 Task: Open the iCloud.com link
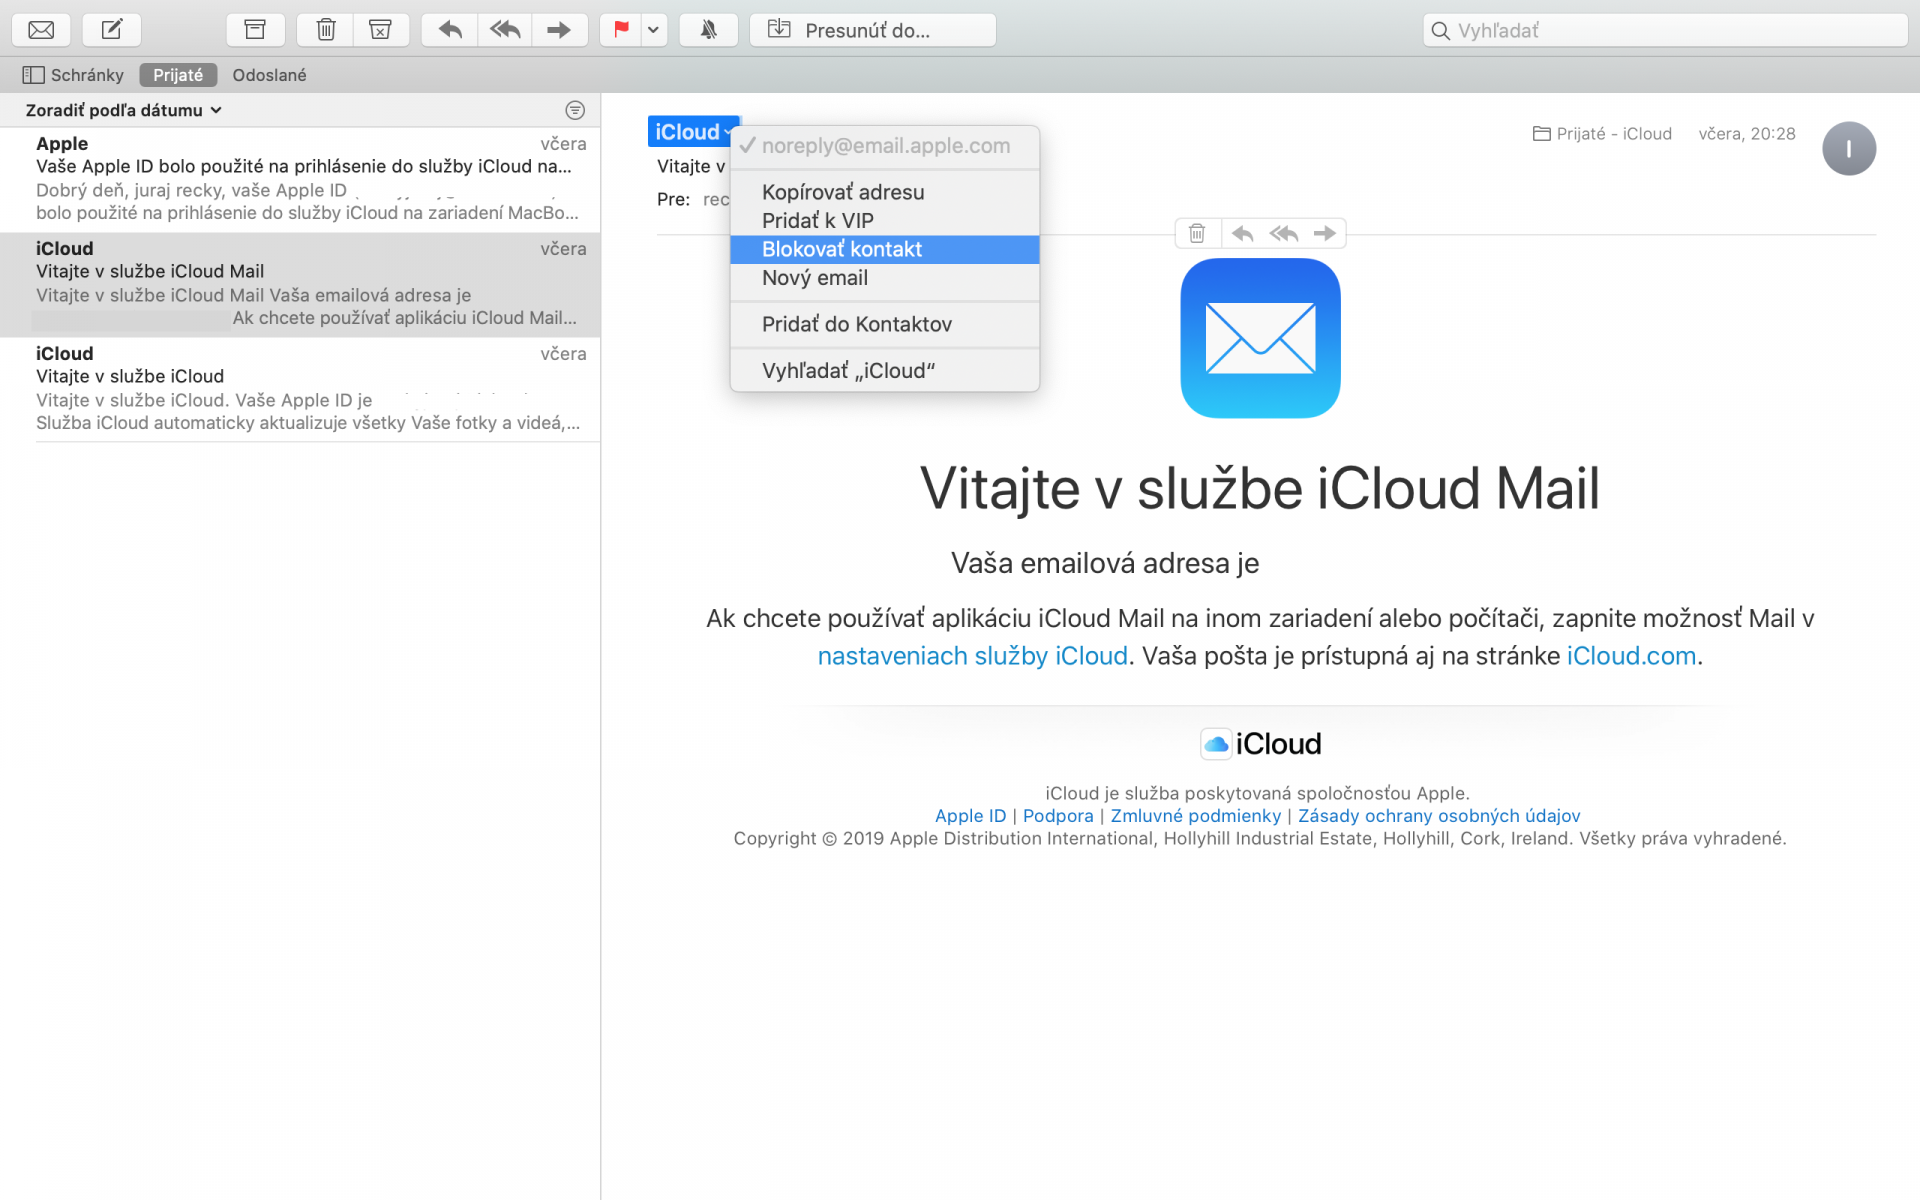click(x=1631, y=656)
